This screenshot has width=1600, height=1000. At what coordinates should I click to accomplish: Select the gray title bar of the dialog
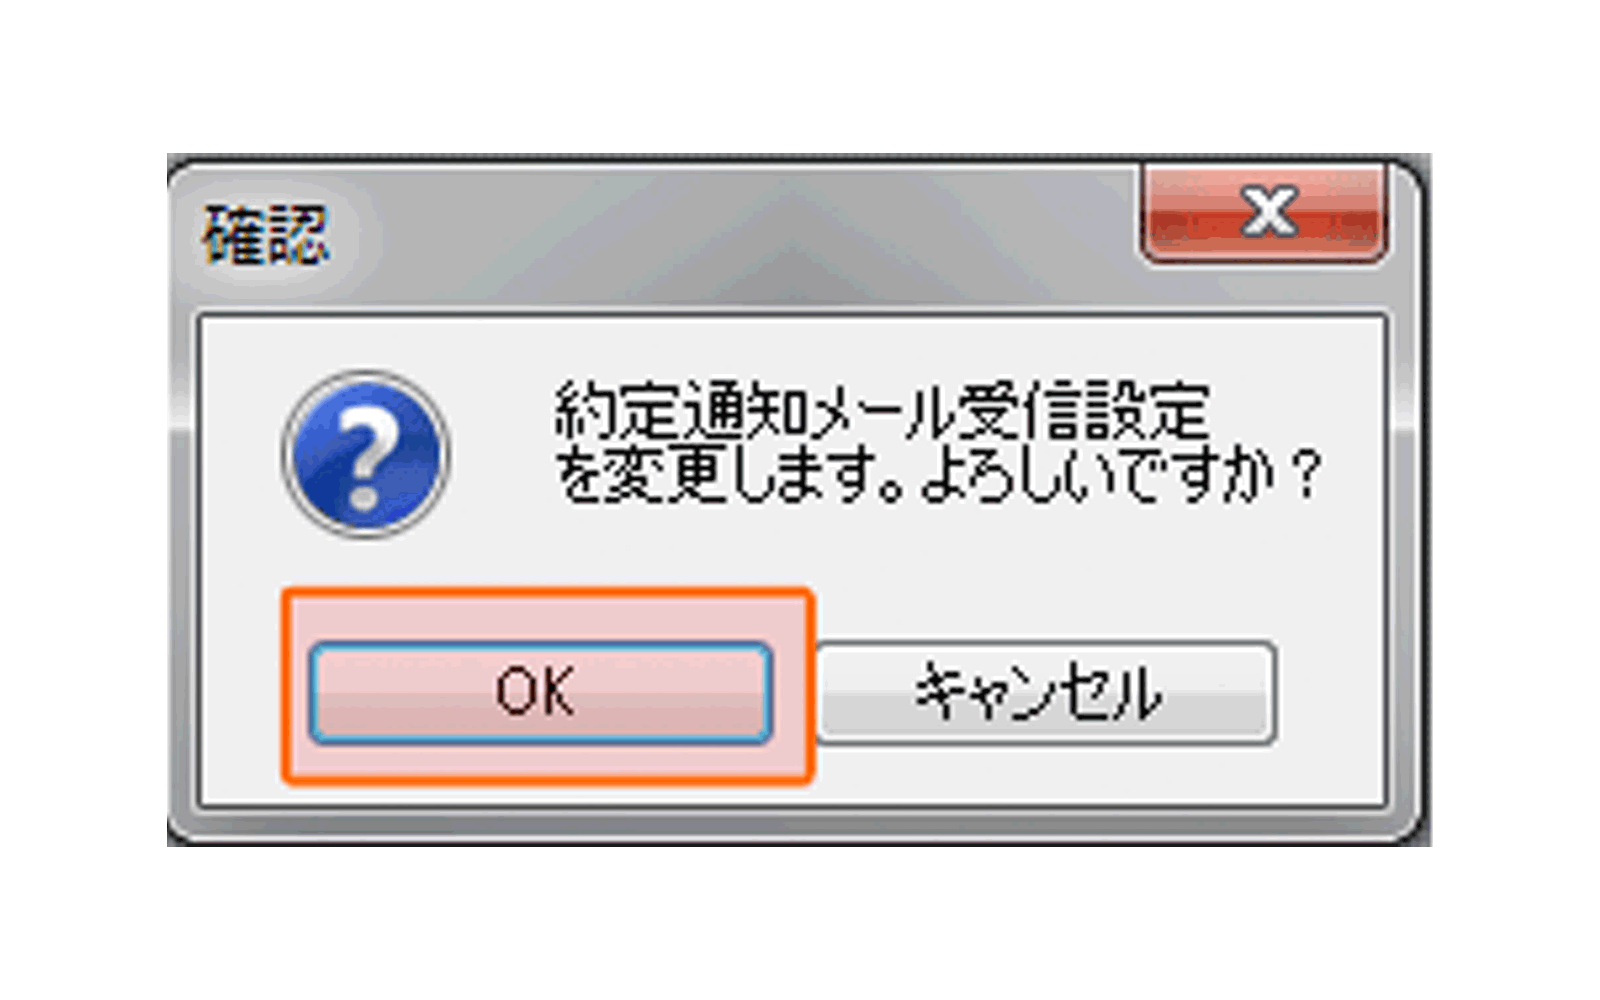[x=740, y=236]
